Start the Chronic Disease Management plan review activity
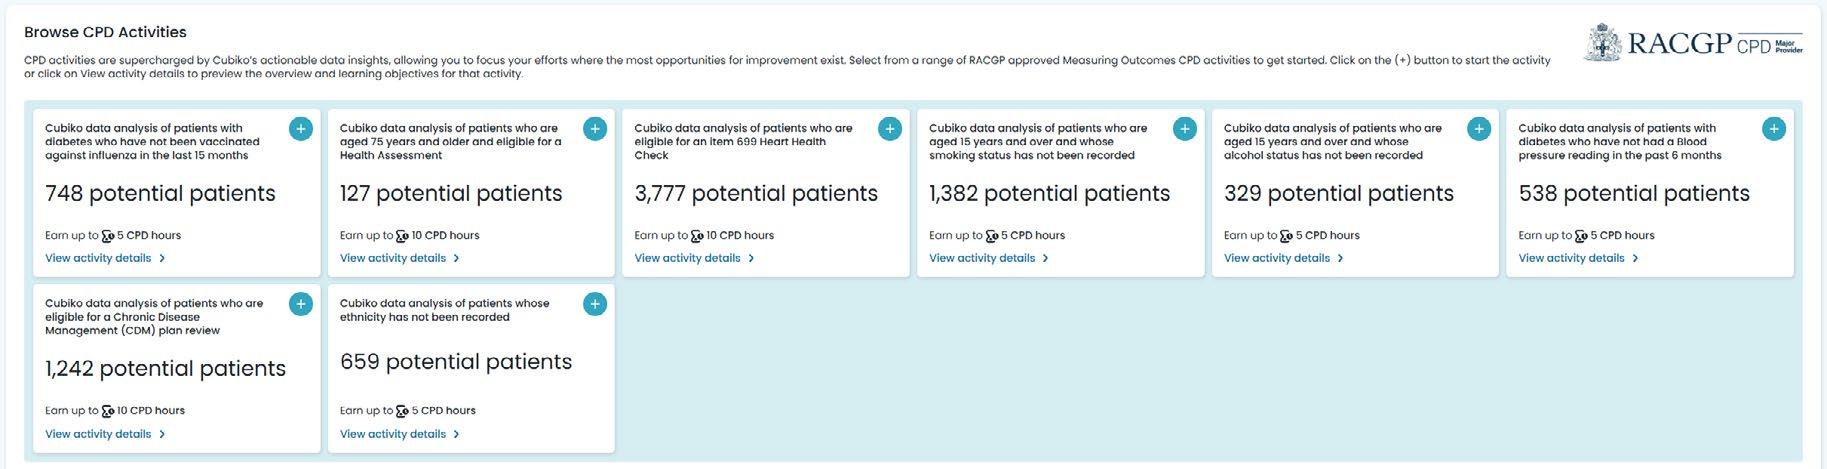The image size is (1827, 469). click(301, 304)
